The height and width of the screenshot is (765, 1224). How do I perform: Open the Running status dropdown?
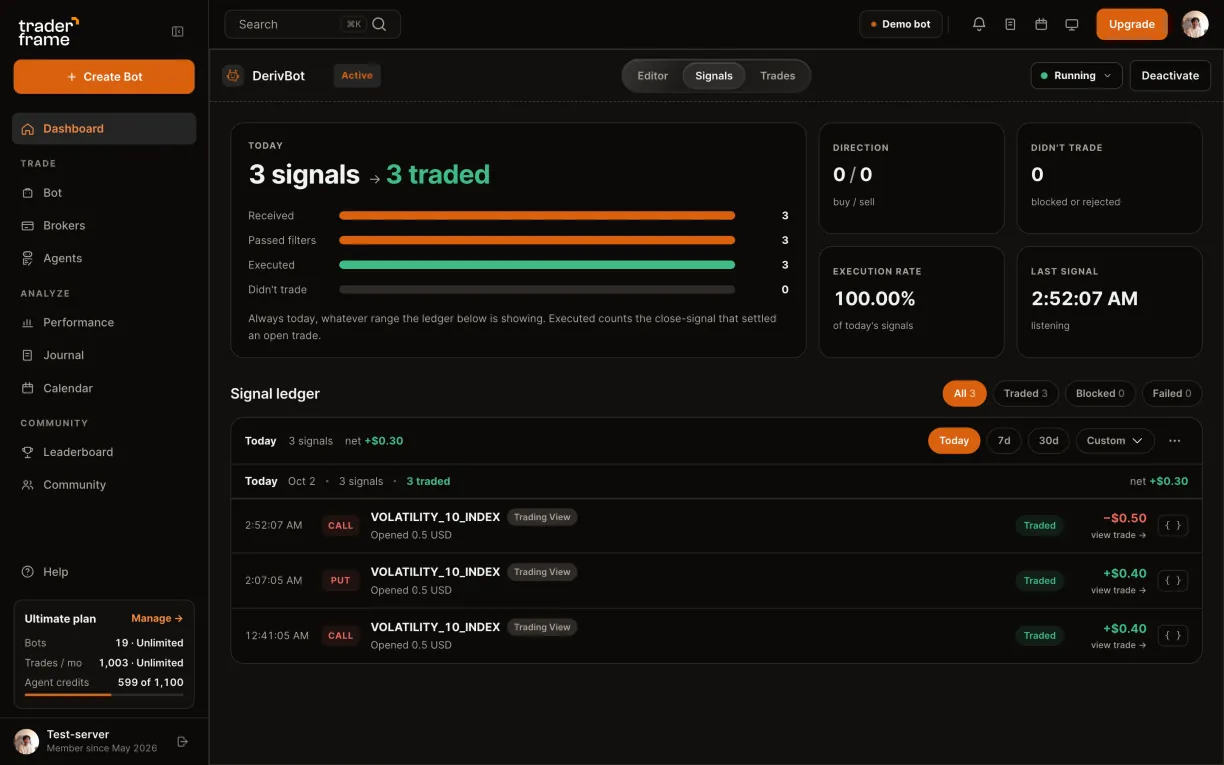(1077, 76)
